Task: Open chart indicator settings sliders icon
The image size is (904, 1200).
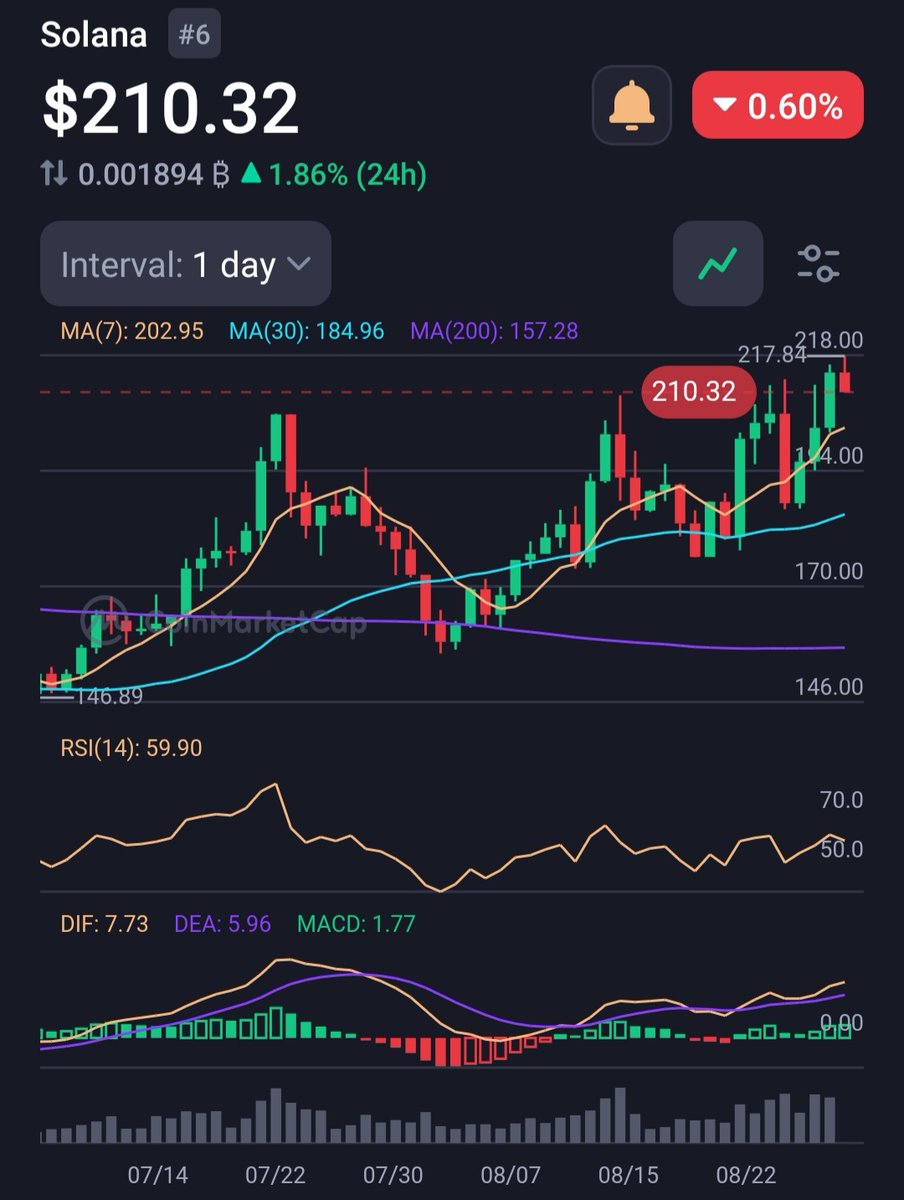Action: (818, 264)
